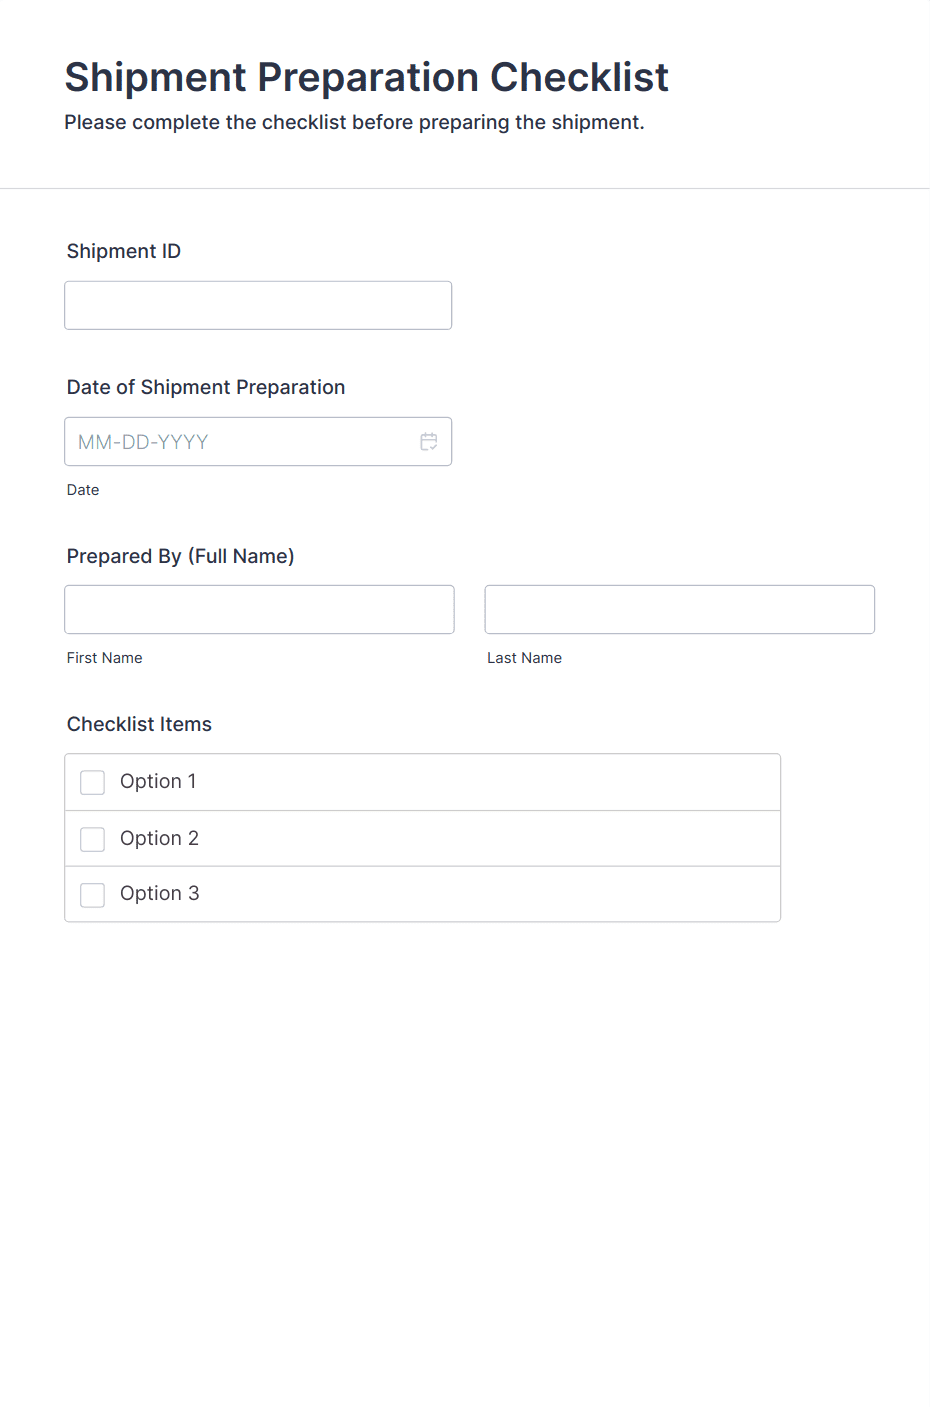Click the "Option 2" label text
Viewport: 930px width, 1407px height.
(x=159, y=838)
